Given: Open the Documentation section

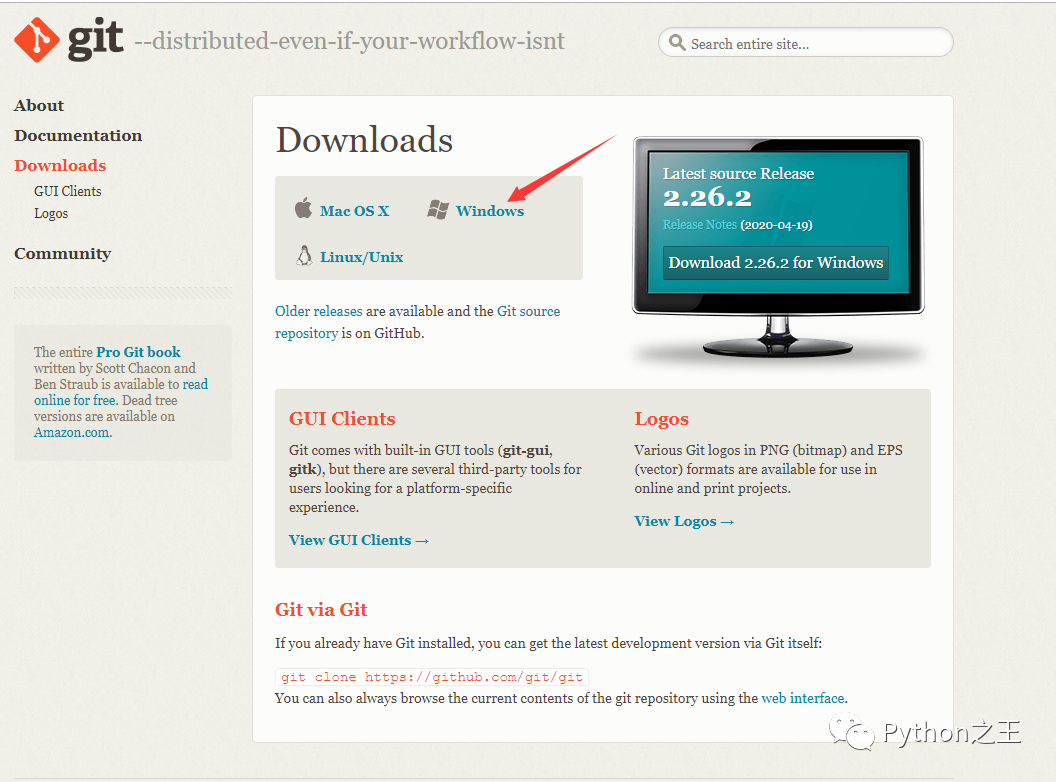Looking at the screenshot, I should pos(78,135).
